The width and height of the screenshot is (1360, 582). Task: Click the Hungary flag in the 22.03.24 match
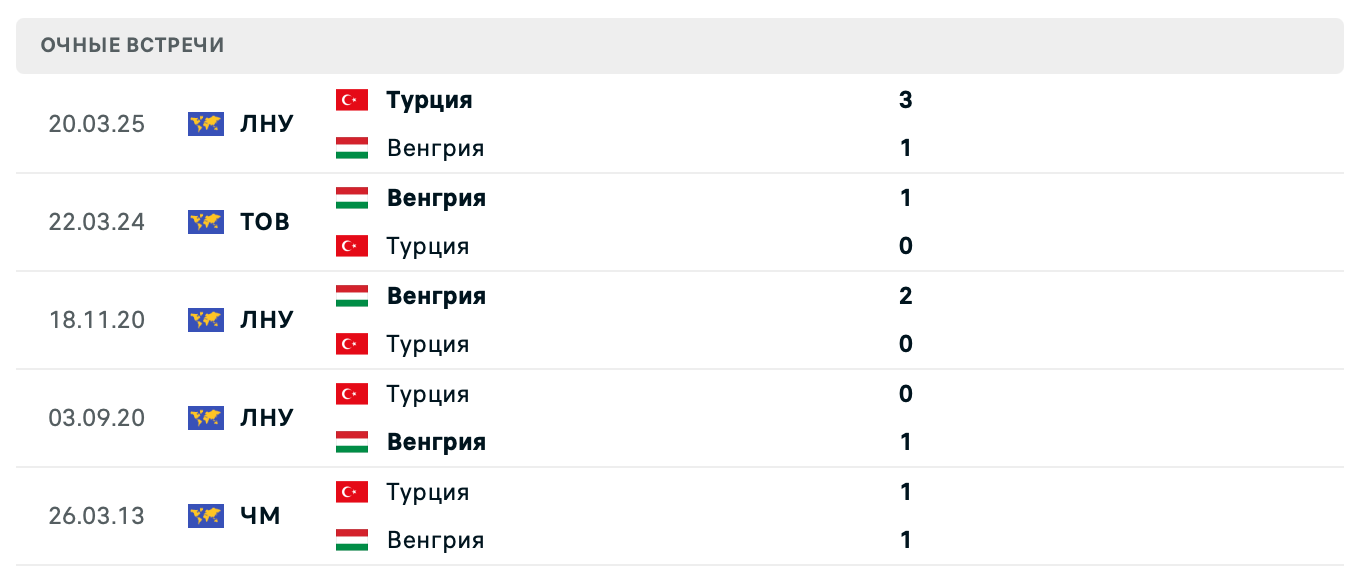tap(352, 198)
